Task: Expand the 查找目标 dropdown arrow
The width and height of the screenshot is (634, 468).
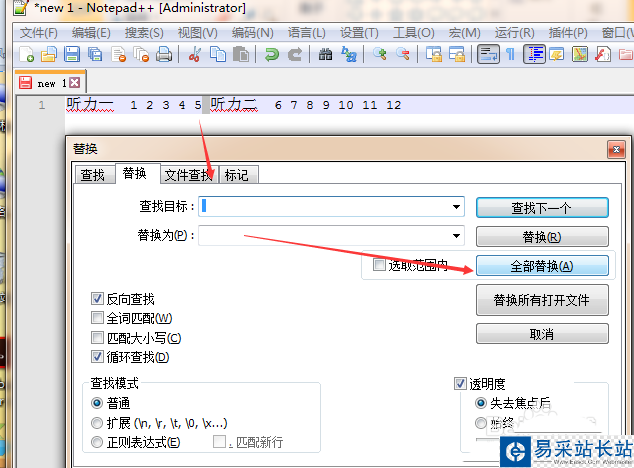Action: click(x=456, y=207)
